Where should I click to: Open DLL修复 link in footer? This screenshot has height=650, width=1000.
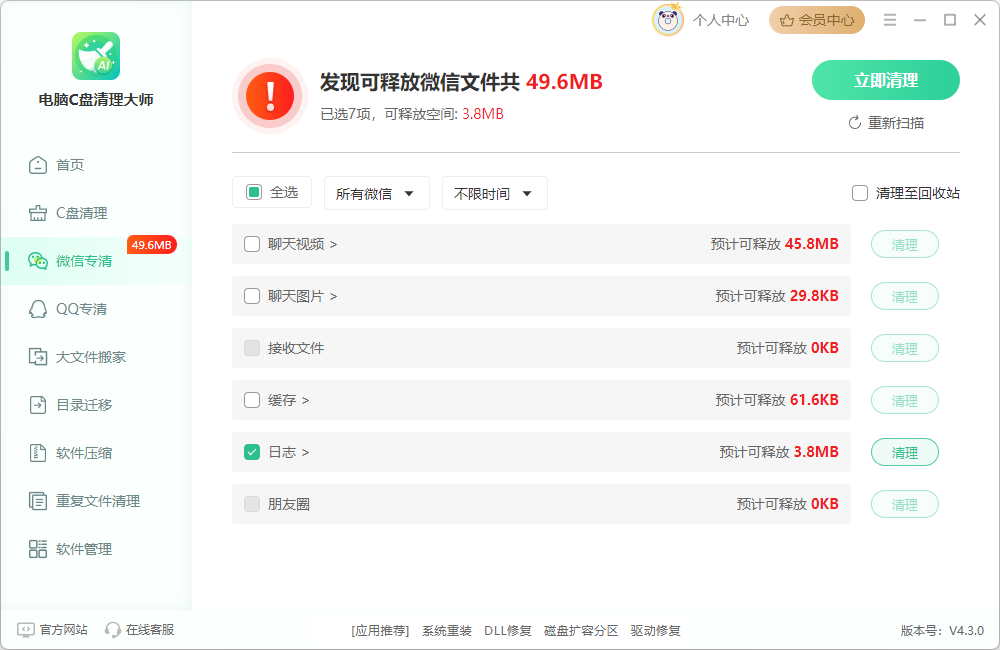pos(508,630)
